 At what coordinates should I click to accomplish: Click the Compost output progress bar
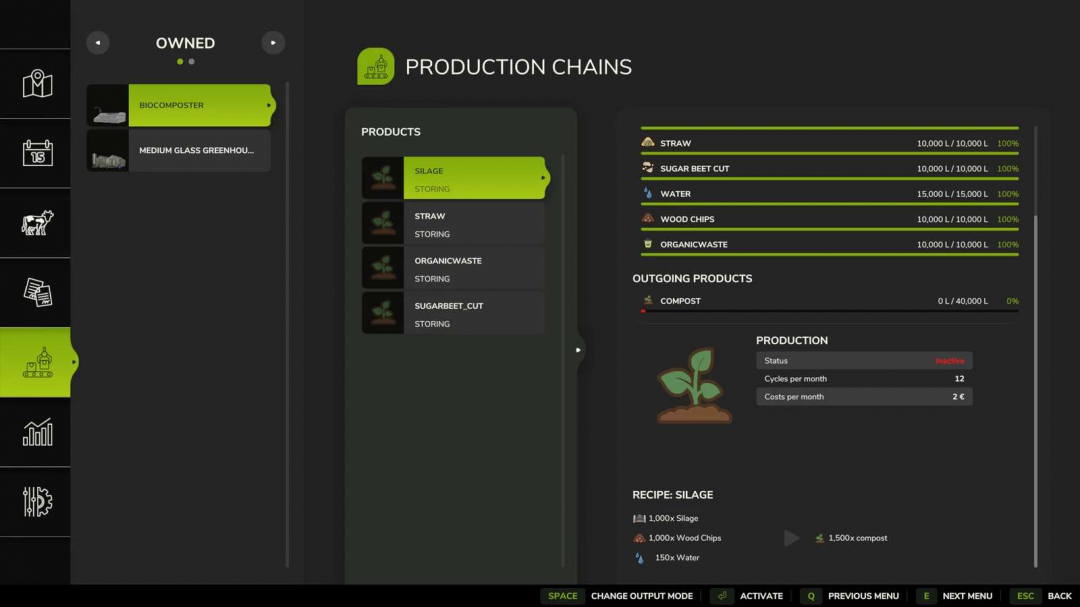830,311
